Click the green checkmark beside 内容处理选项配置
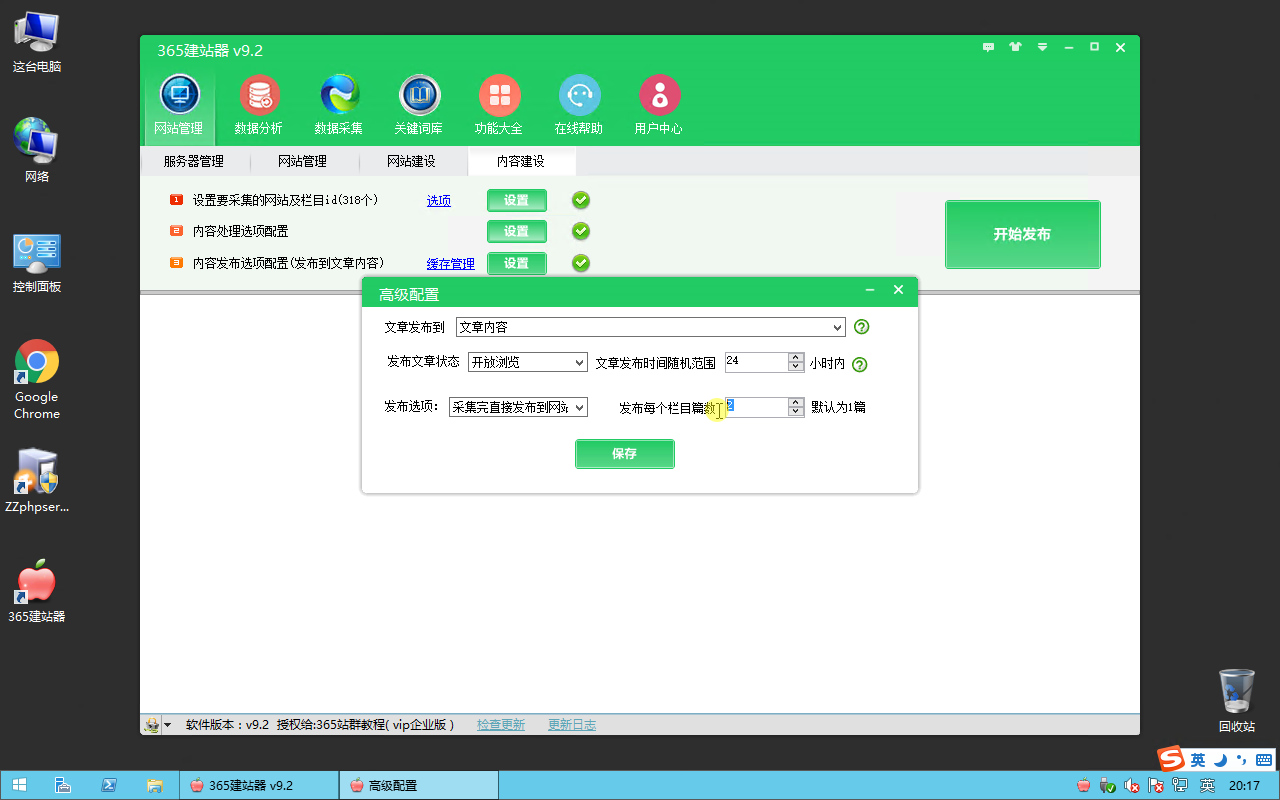1280x800 pixels. coord(581,231)
